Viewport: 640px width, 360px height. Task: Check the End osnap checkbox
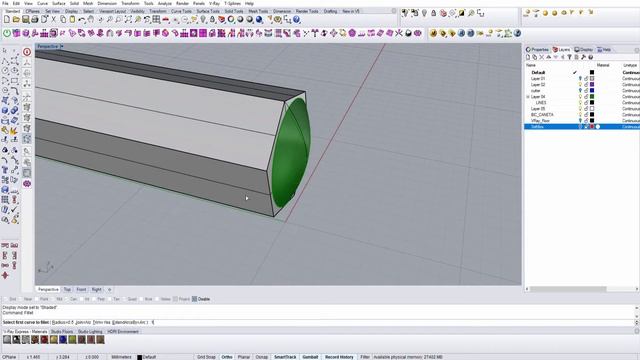coord(6,299)
